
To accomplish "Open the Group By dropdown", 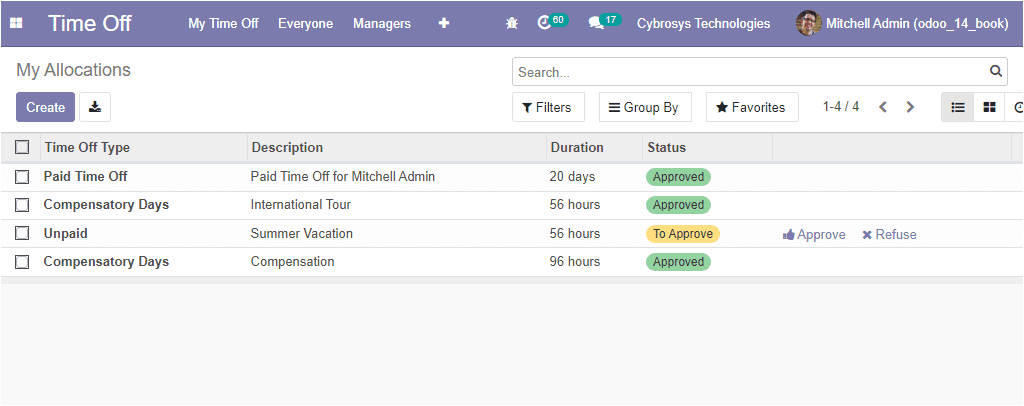I will (x=644, y=107).
